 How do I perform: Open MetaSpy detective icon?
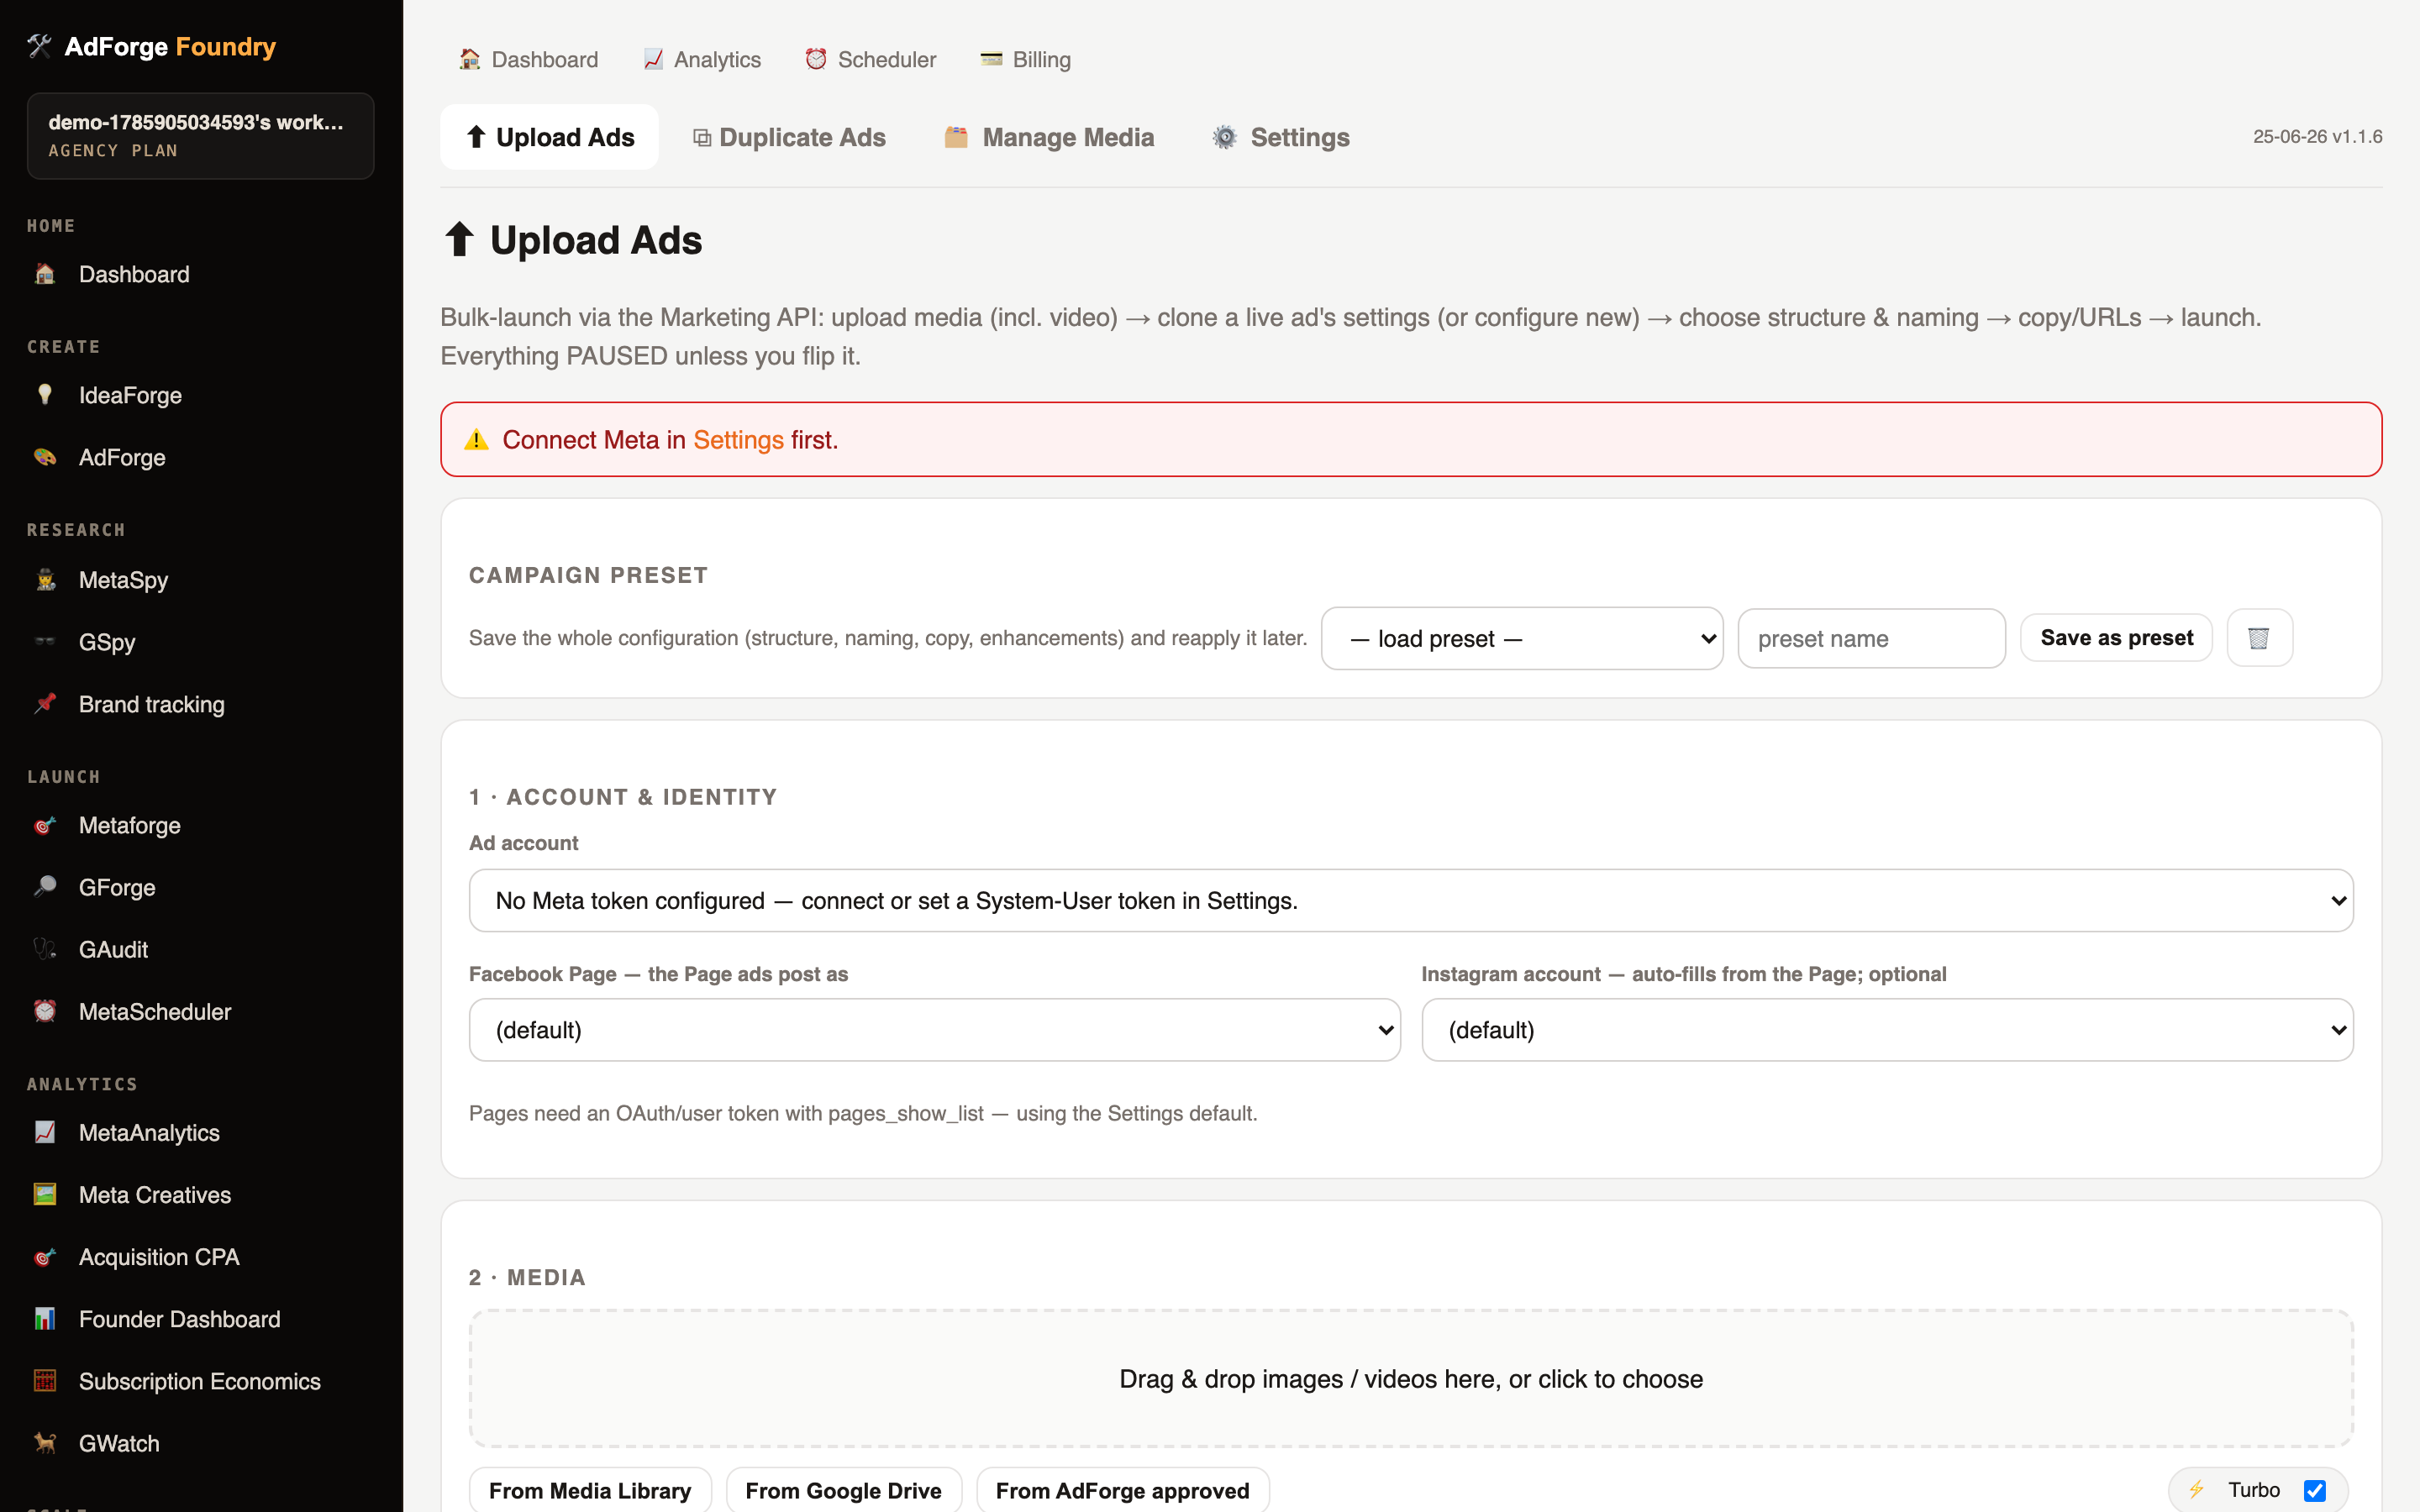[45, 580]
